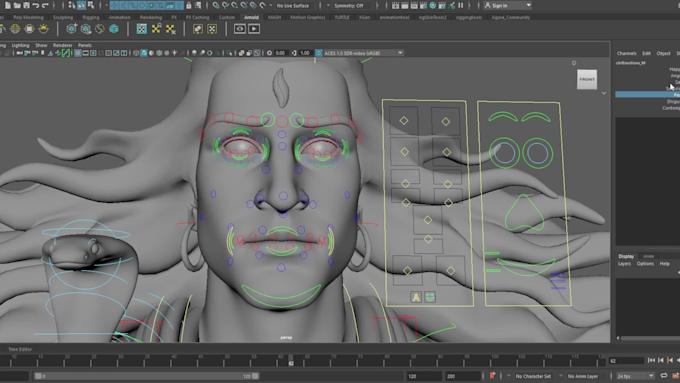
Task: Open Sign In account dropdown arrow
Action: (x=528, y=6)
